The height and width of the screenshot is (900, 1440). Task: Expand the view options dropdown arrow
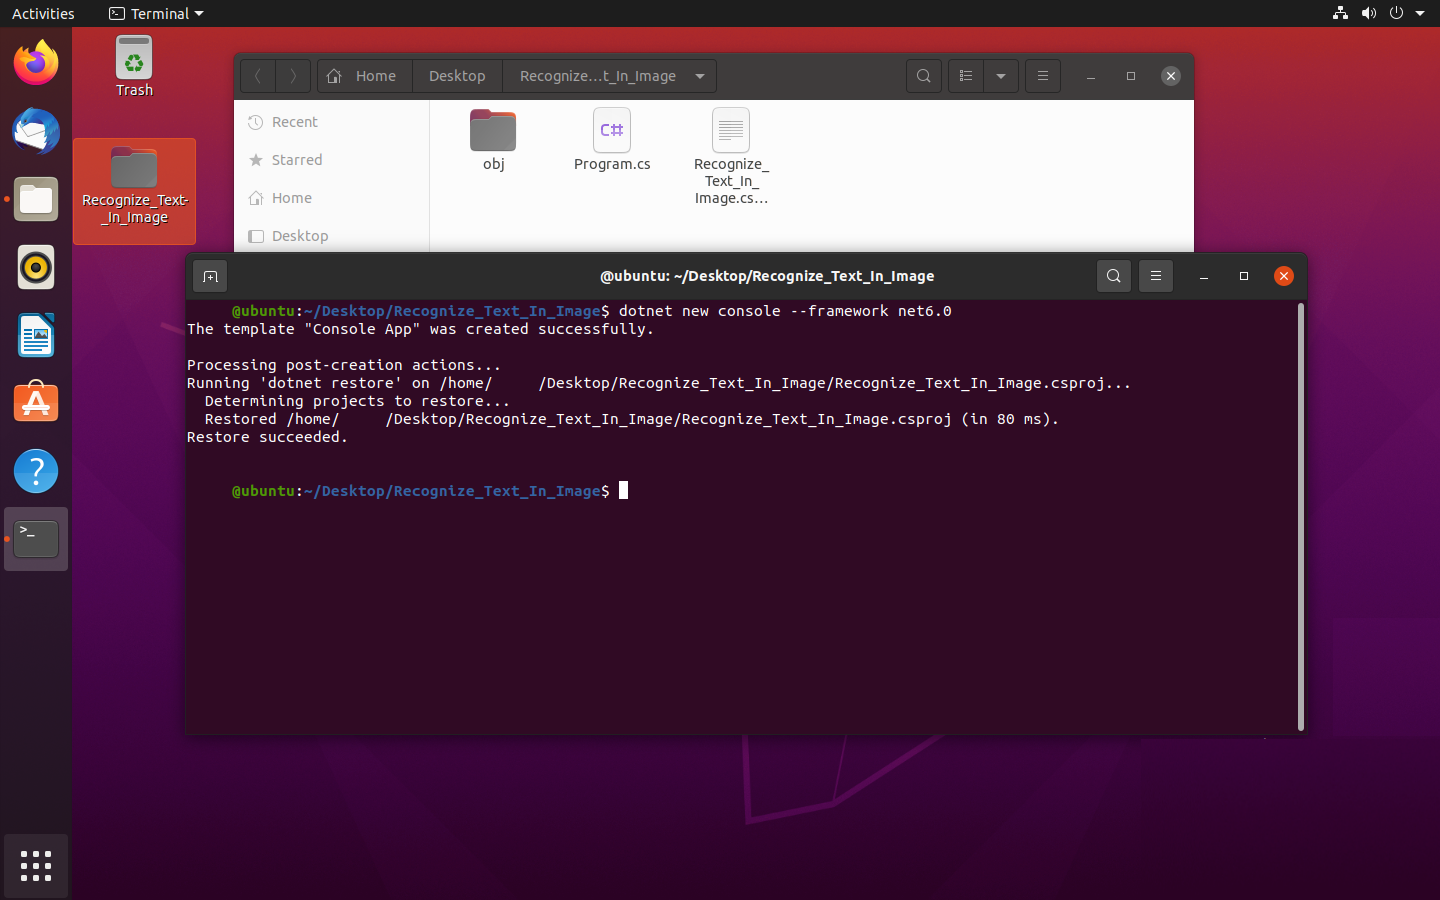click(1000, 76)
